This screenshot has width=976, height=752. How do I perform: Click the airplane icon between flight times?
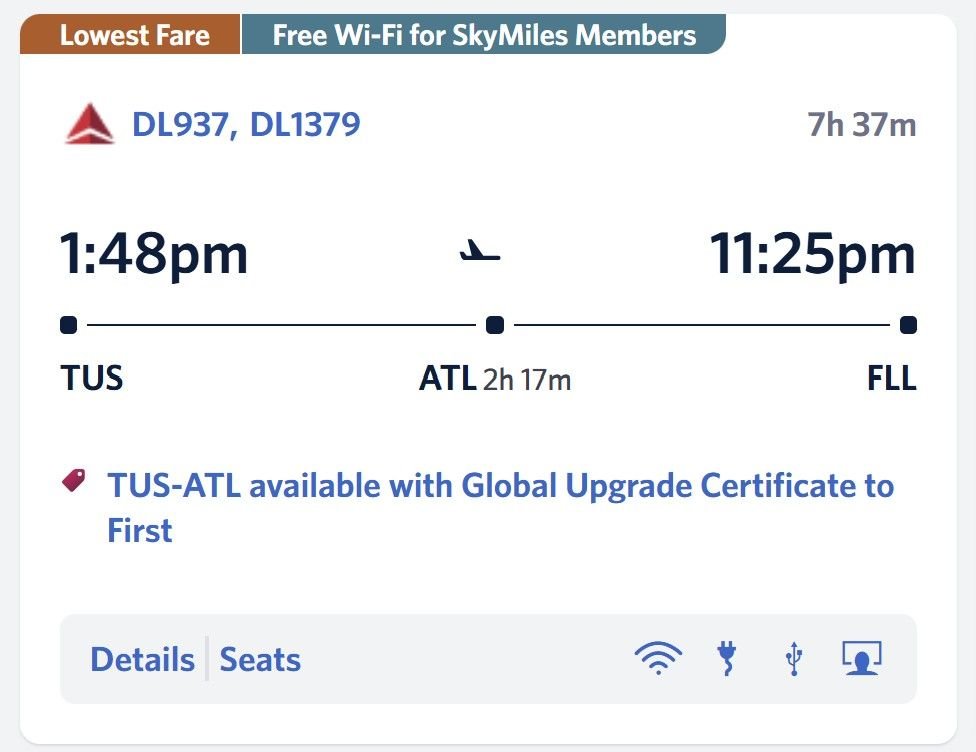[x=480, y=252]
